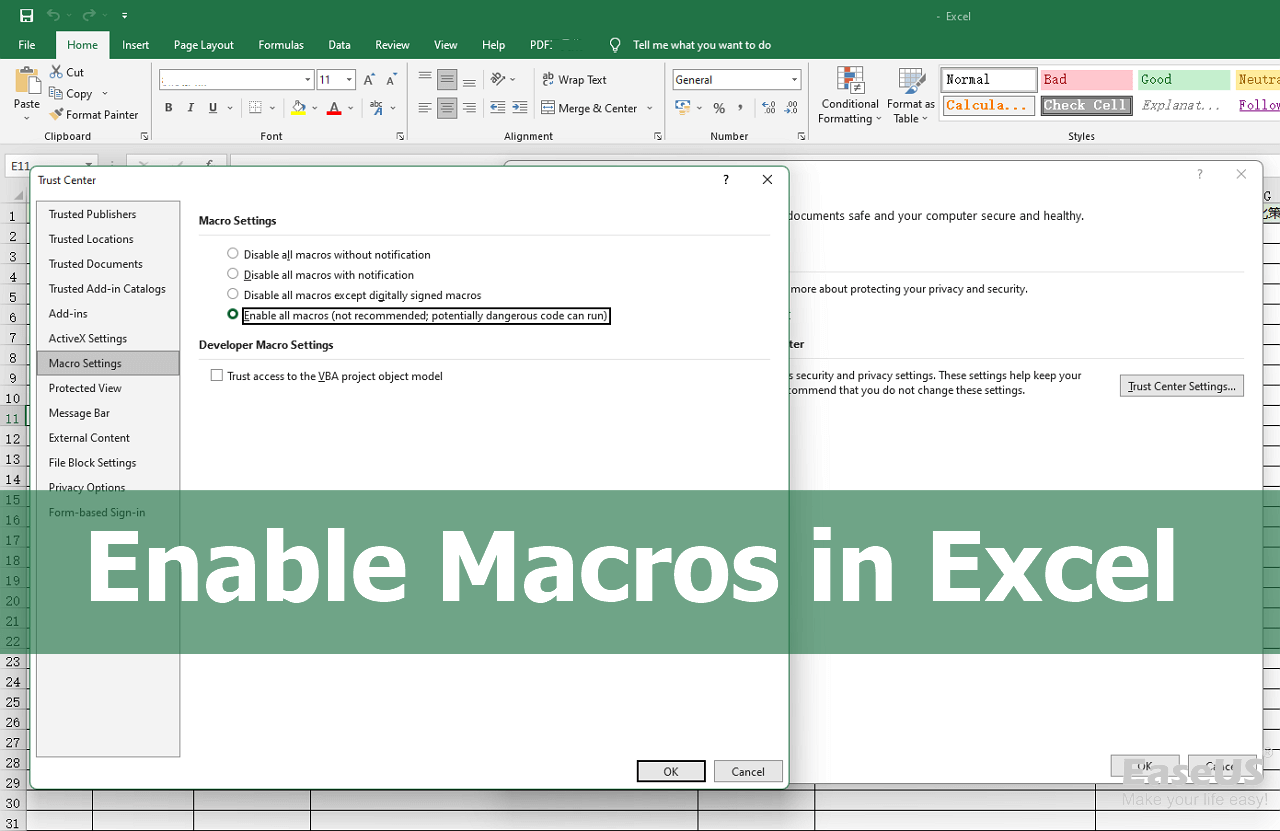Image resolution: width=1280 pixels, height=831 pixels.
Task: Click the Cut scissors icon
Action: pyautogui.click(x=57, y=72)
